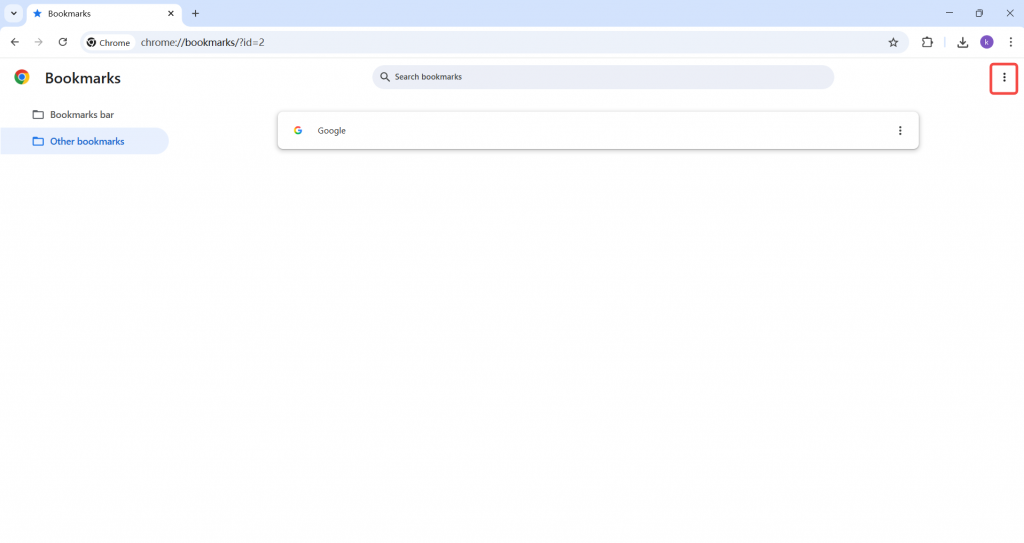Bookmark this tab with star icon
Viewport: 1024px width, 543px height.
(893, 42)
